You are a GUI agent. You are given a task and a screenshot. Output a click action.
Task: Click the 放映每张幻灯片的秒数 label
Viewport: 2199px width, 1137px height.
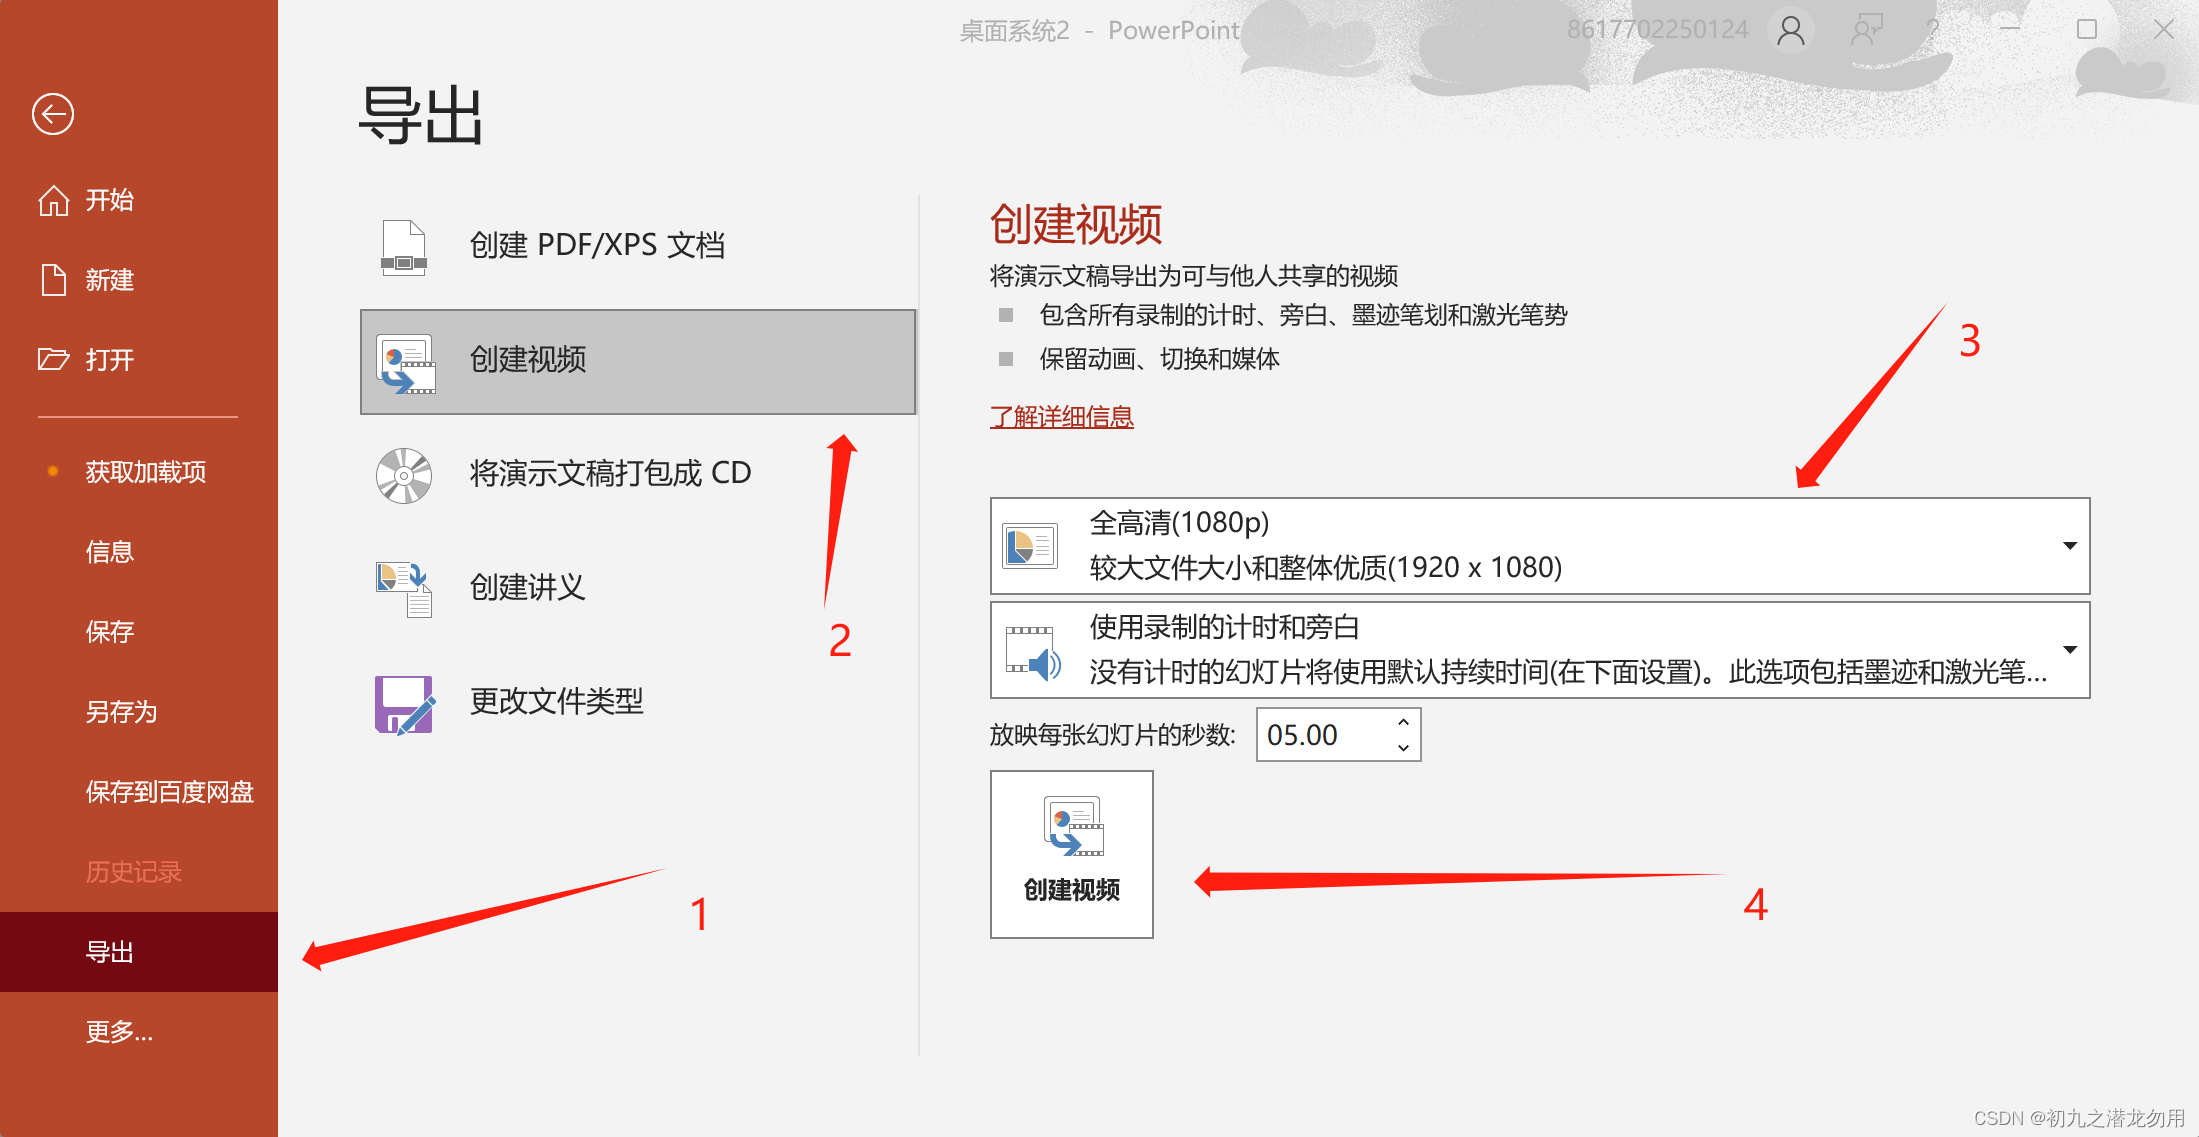click(1113, 735)
